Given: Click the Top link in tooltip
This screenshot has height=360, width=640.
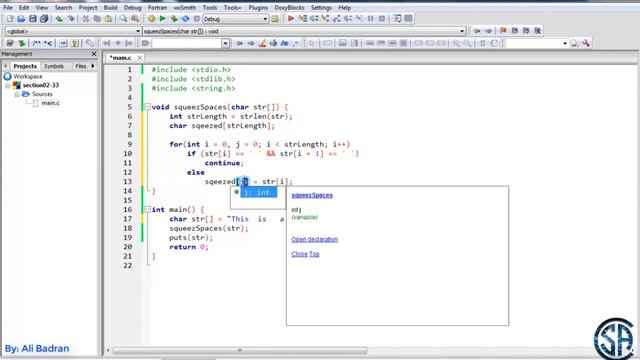Looking at the screenshot, I should pyautogui.click(x=314, y=254).
